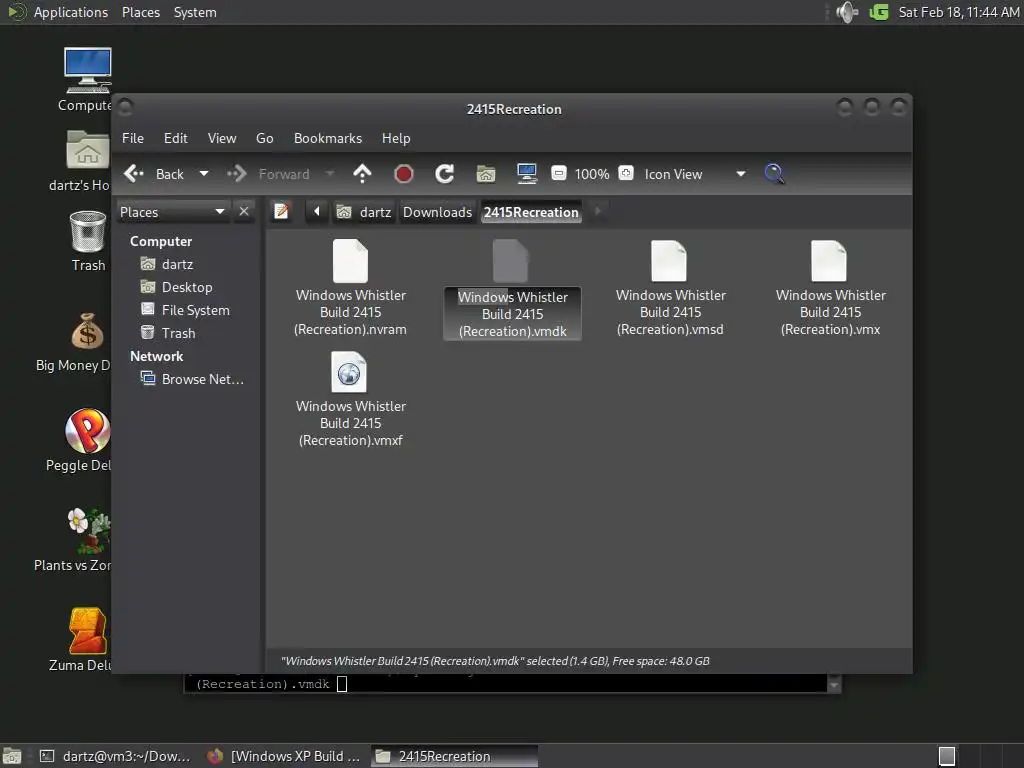Go to Downloads in path bar

pos(437,212)
